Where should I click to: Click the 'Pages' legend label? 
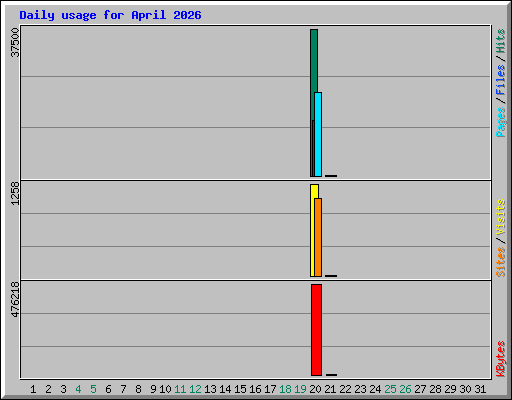tap(500, 122)
